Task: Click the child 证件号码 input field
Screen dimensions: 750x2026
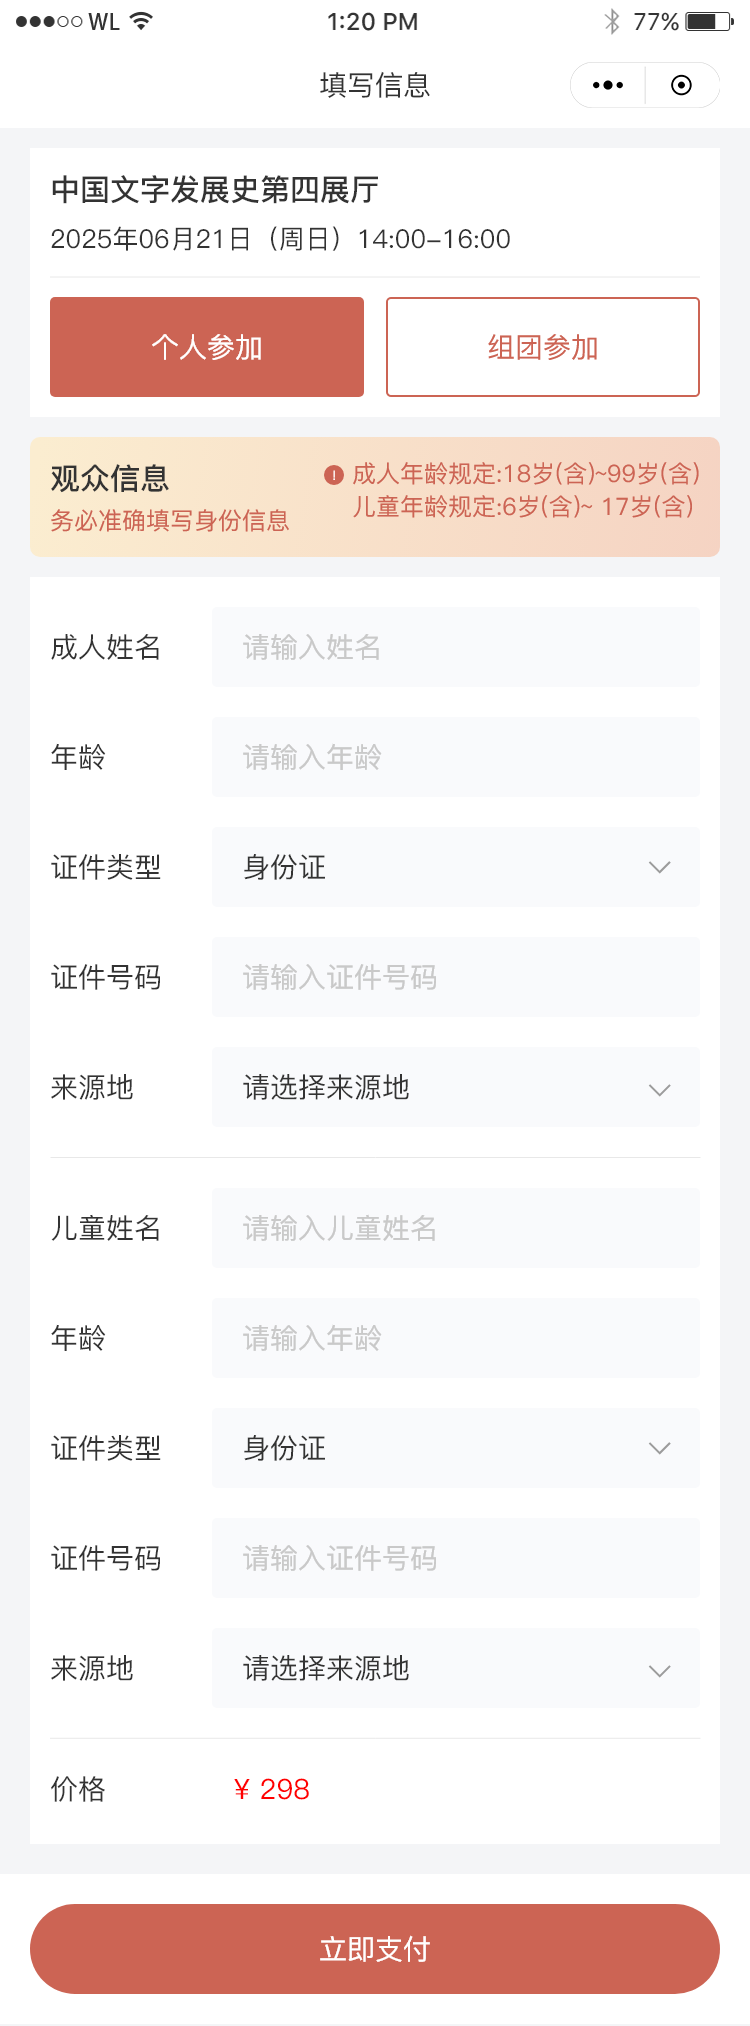Action: coord(456,1558)
